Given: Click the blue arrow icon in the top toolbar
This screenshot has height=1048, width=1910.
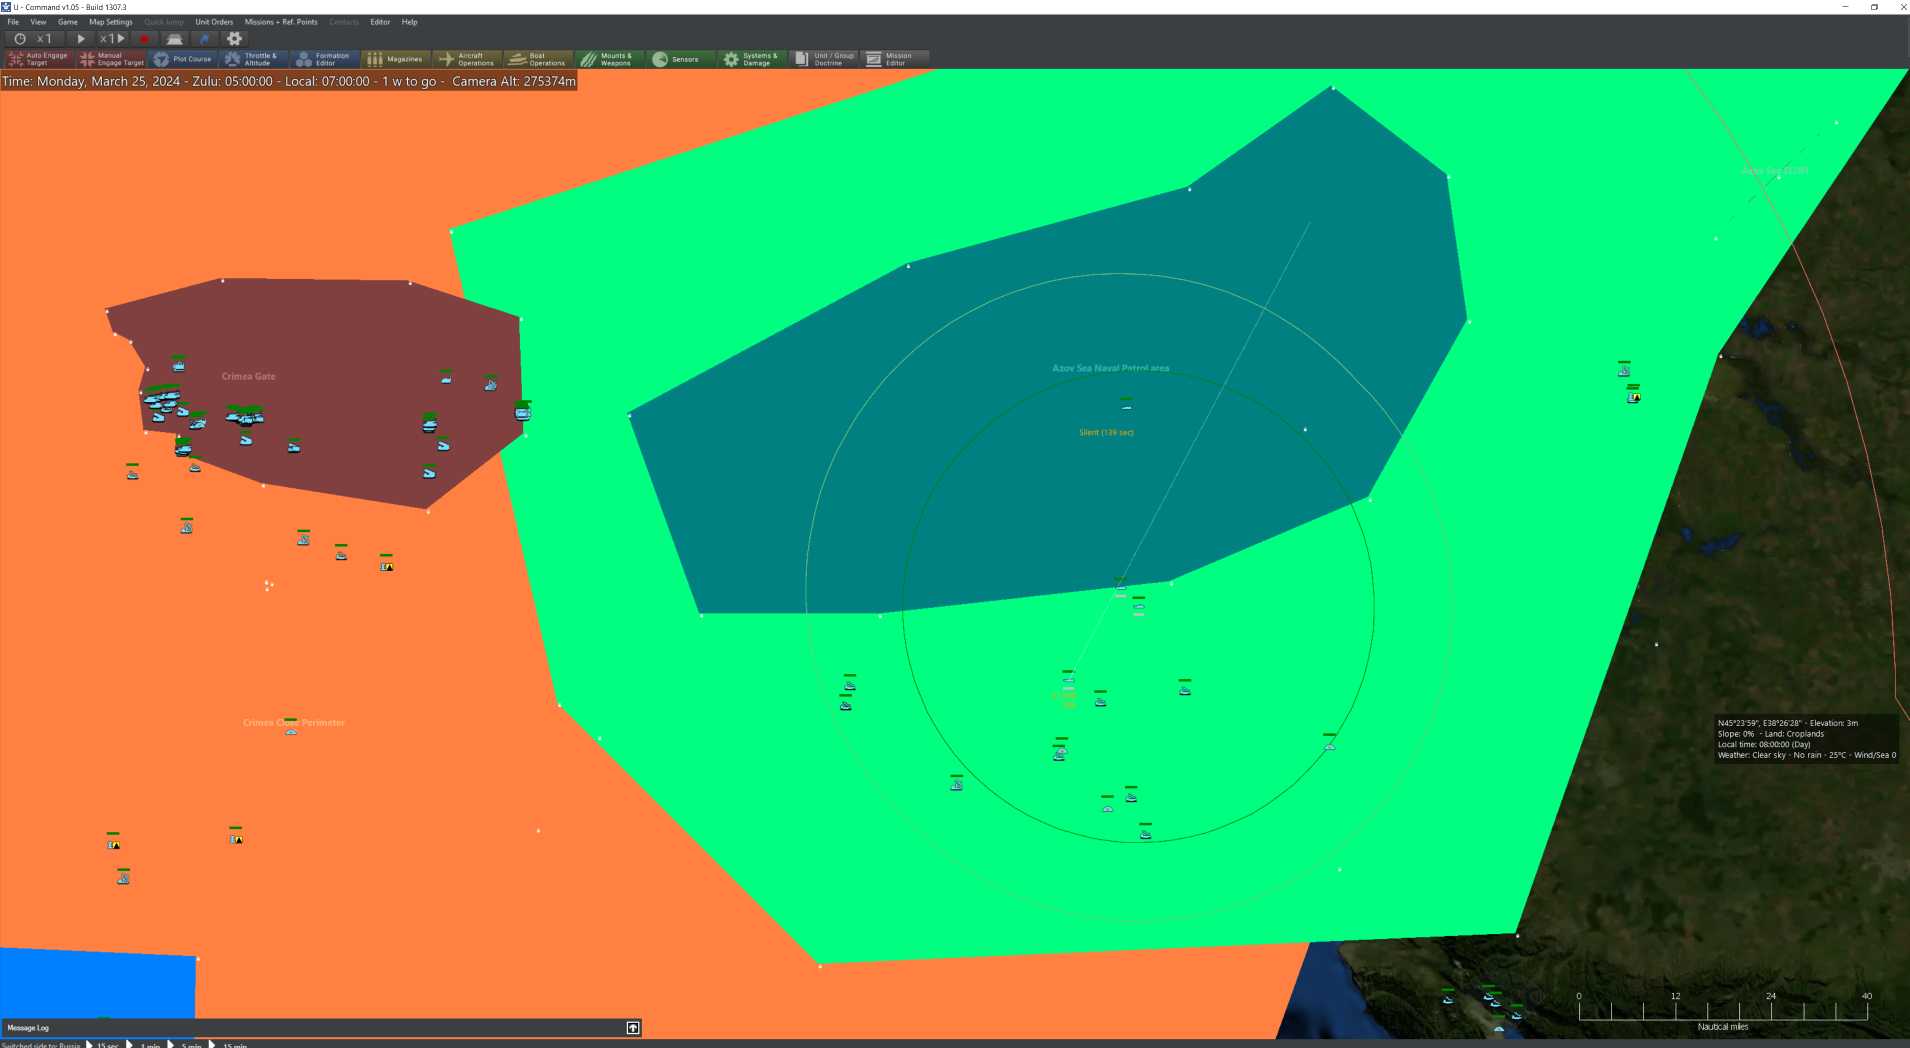Looking at the screenshot, I should 204,39.
